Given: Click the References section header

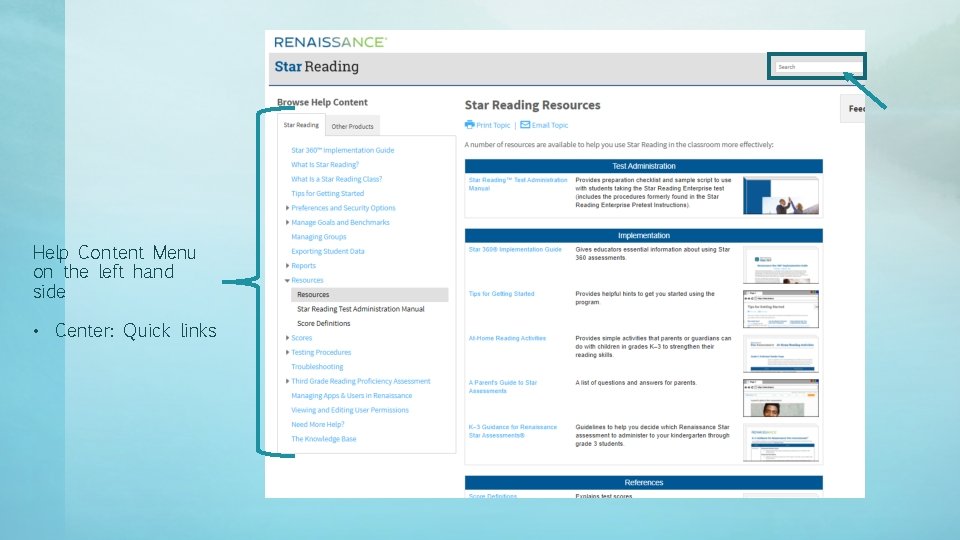Looking at the screenshot, I should tap(643, 482).
